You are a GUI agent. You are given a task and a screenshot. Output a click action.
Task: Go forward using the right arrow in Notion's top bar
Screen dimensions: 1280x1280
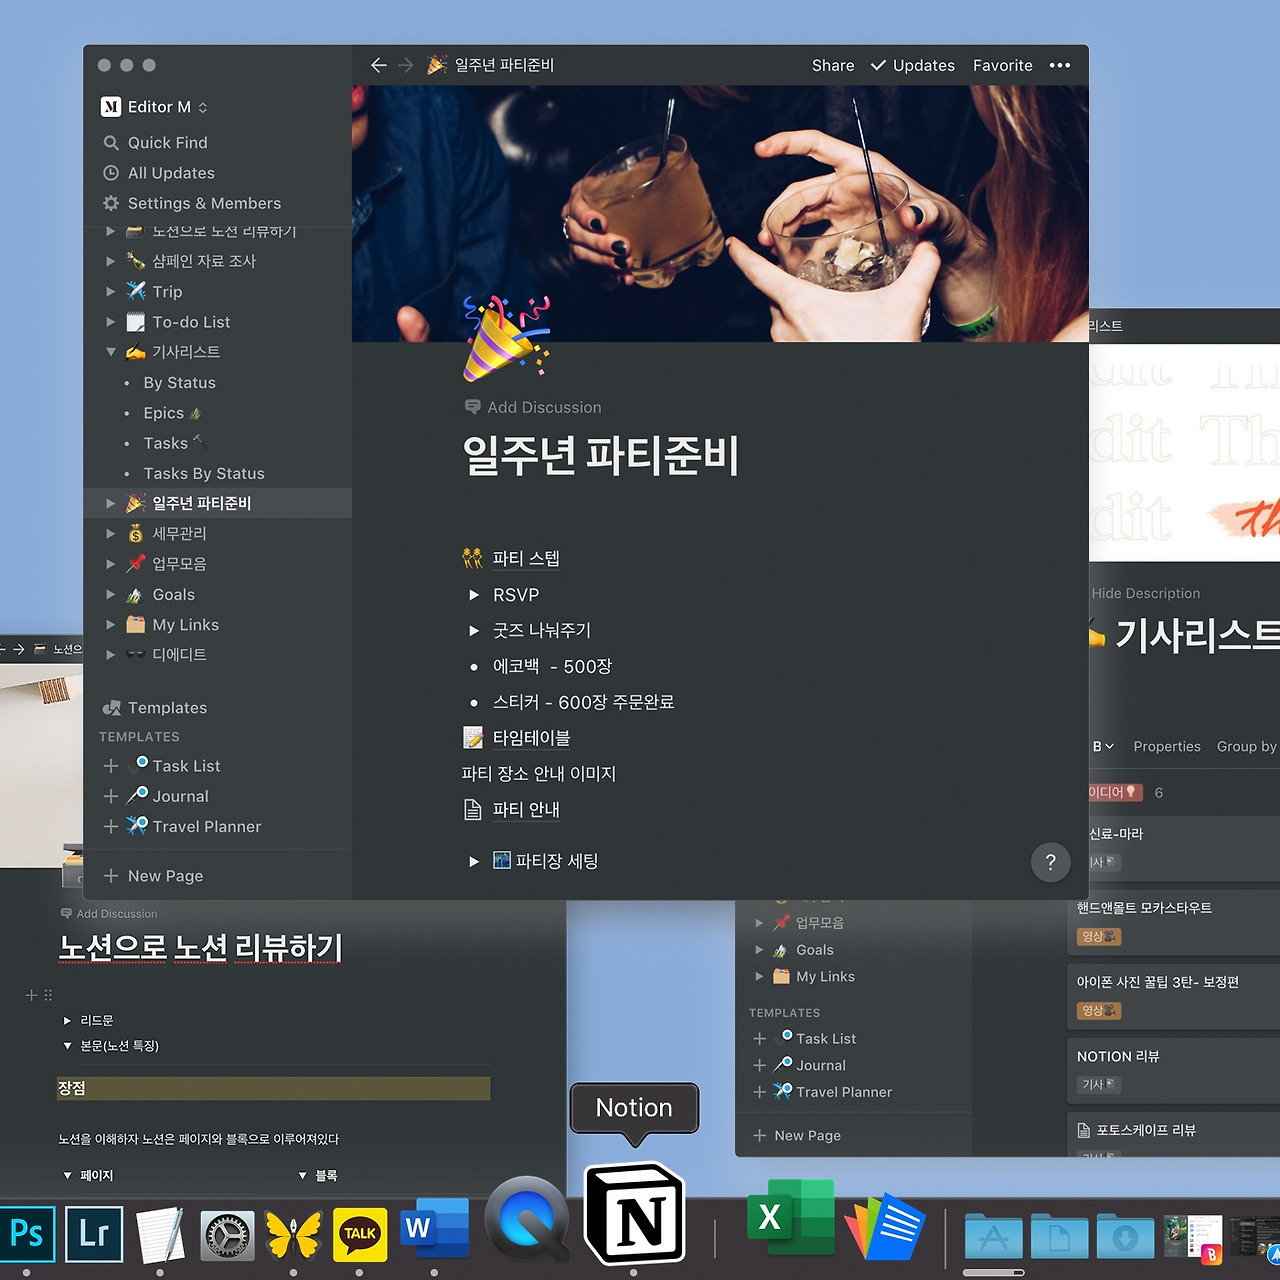coord(405,65)
